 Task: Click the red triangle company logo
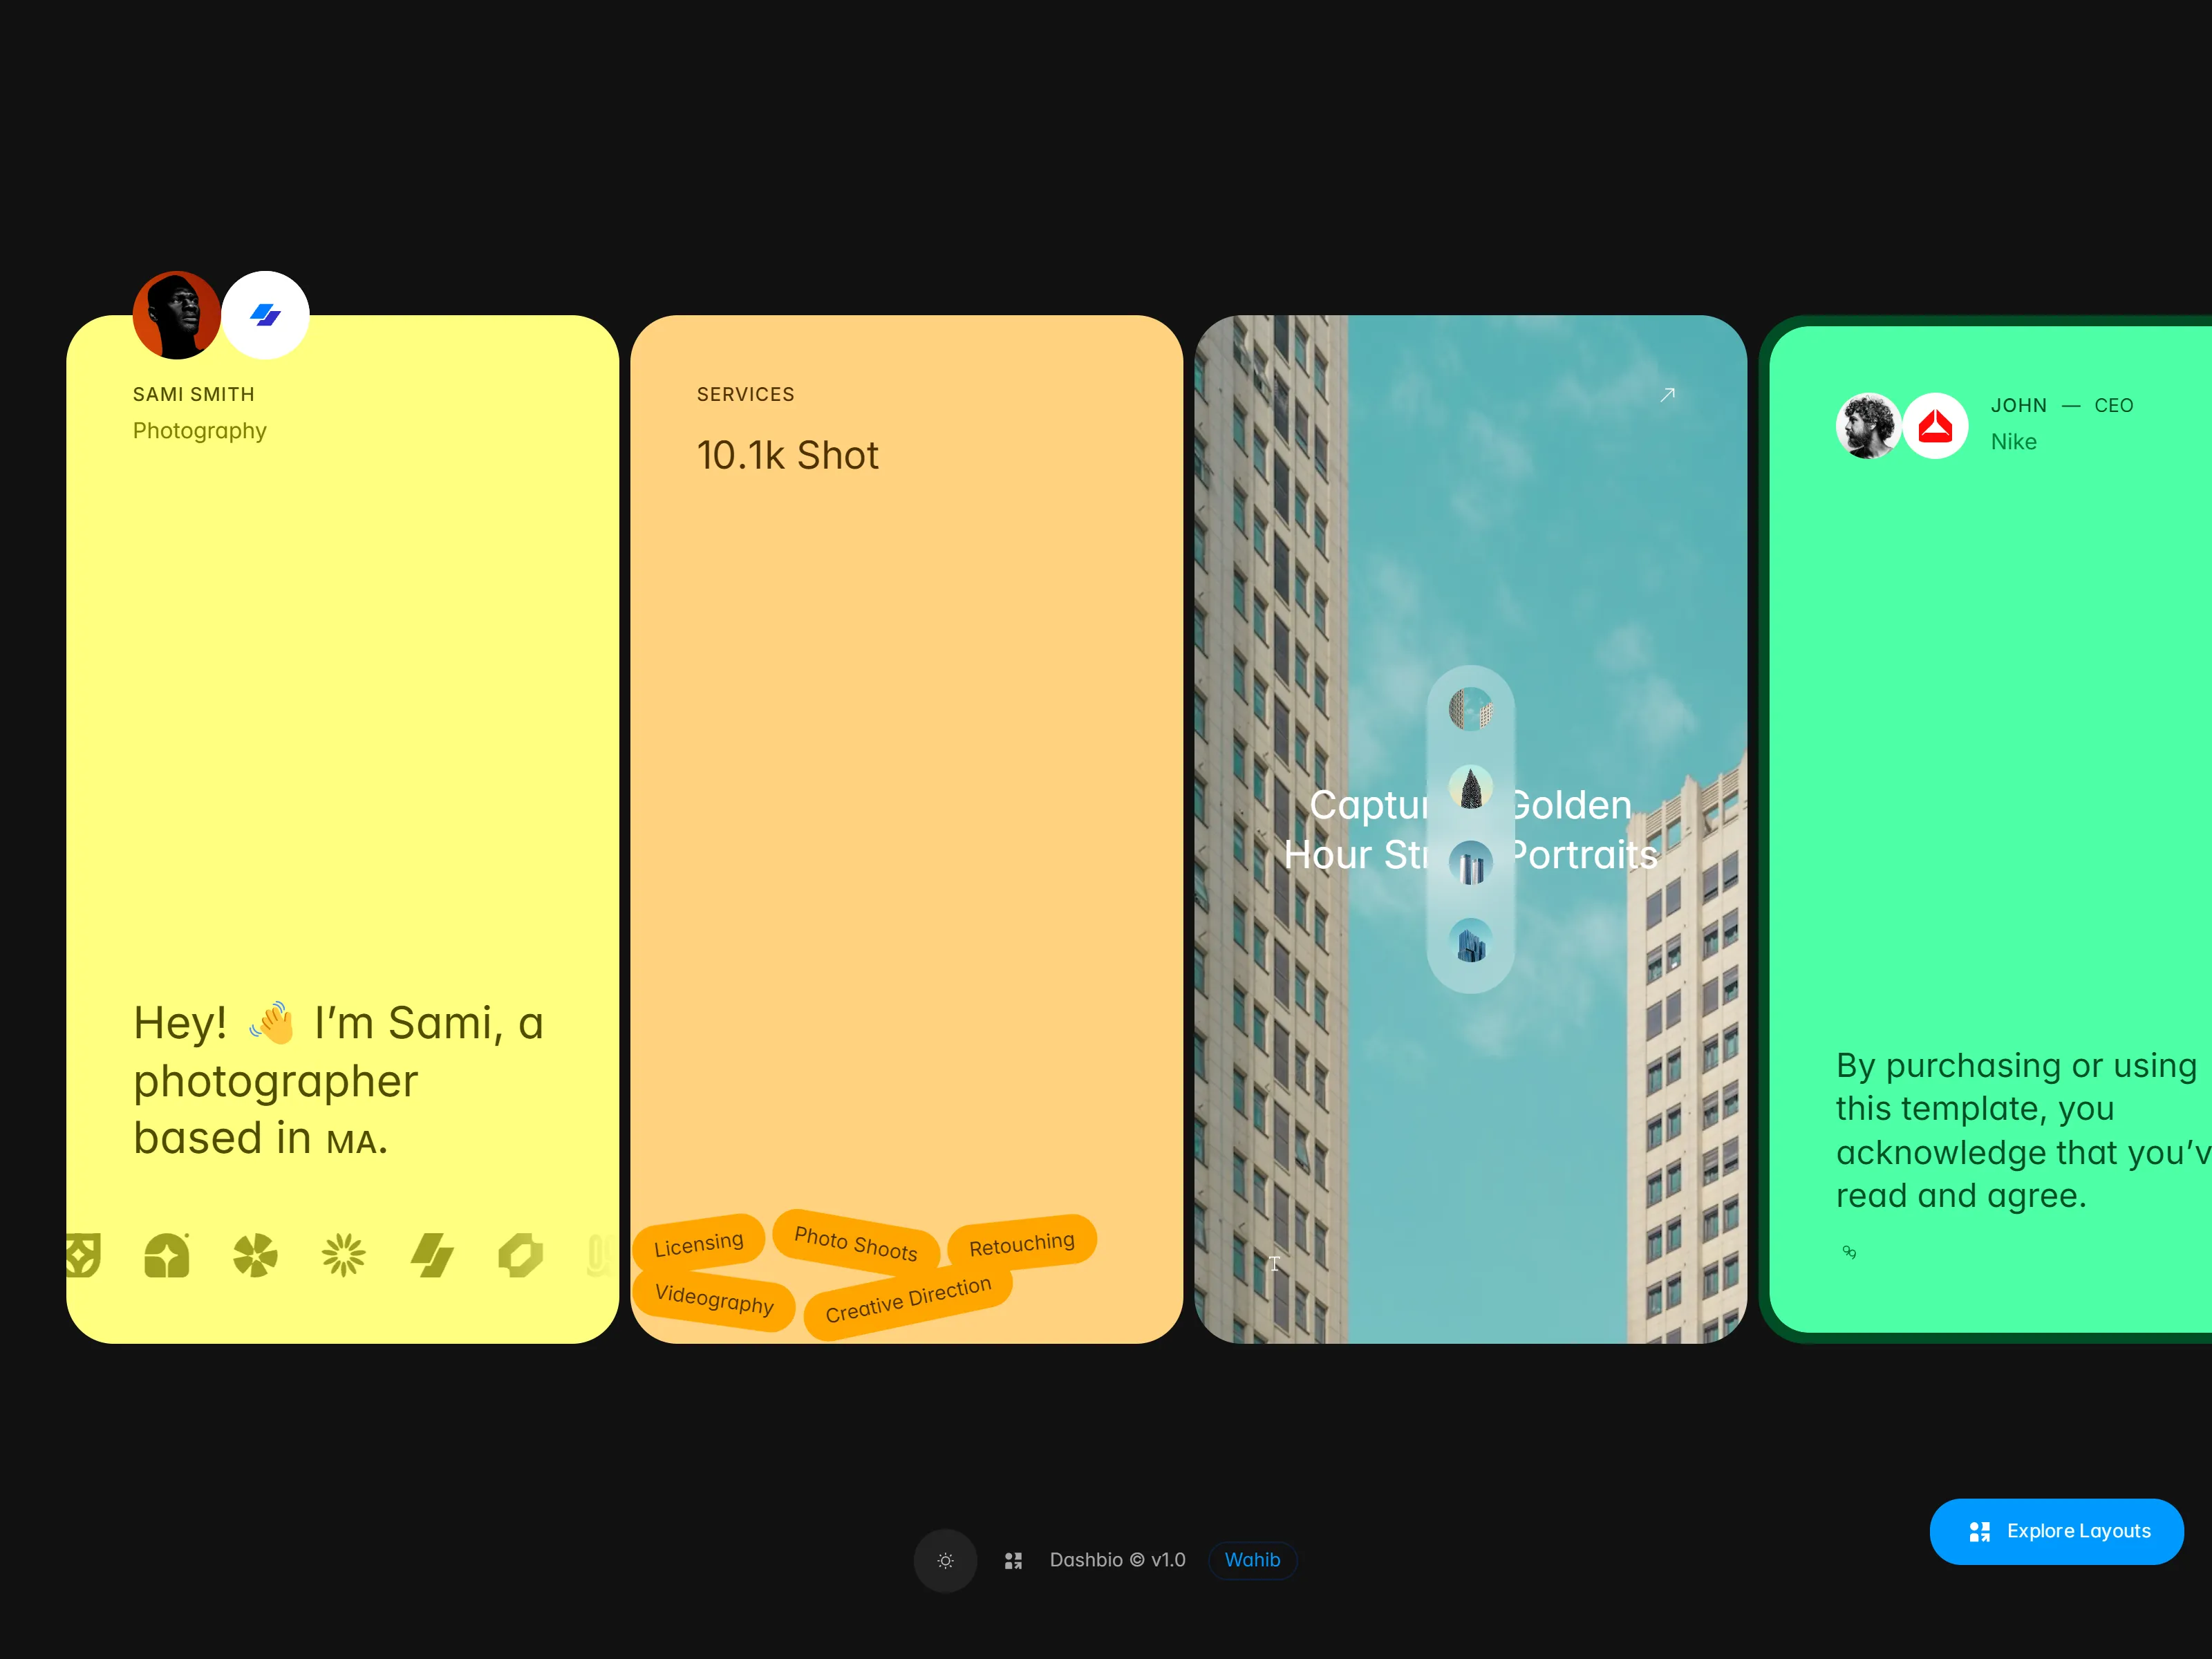click(1935, 426)
